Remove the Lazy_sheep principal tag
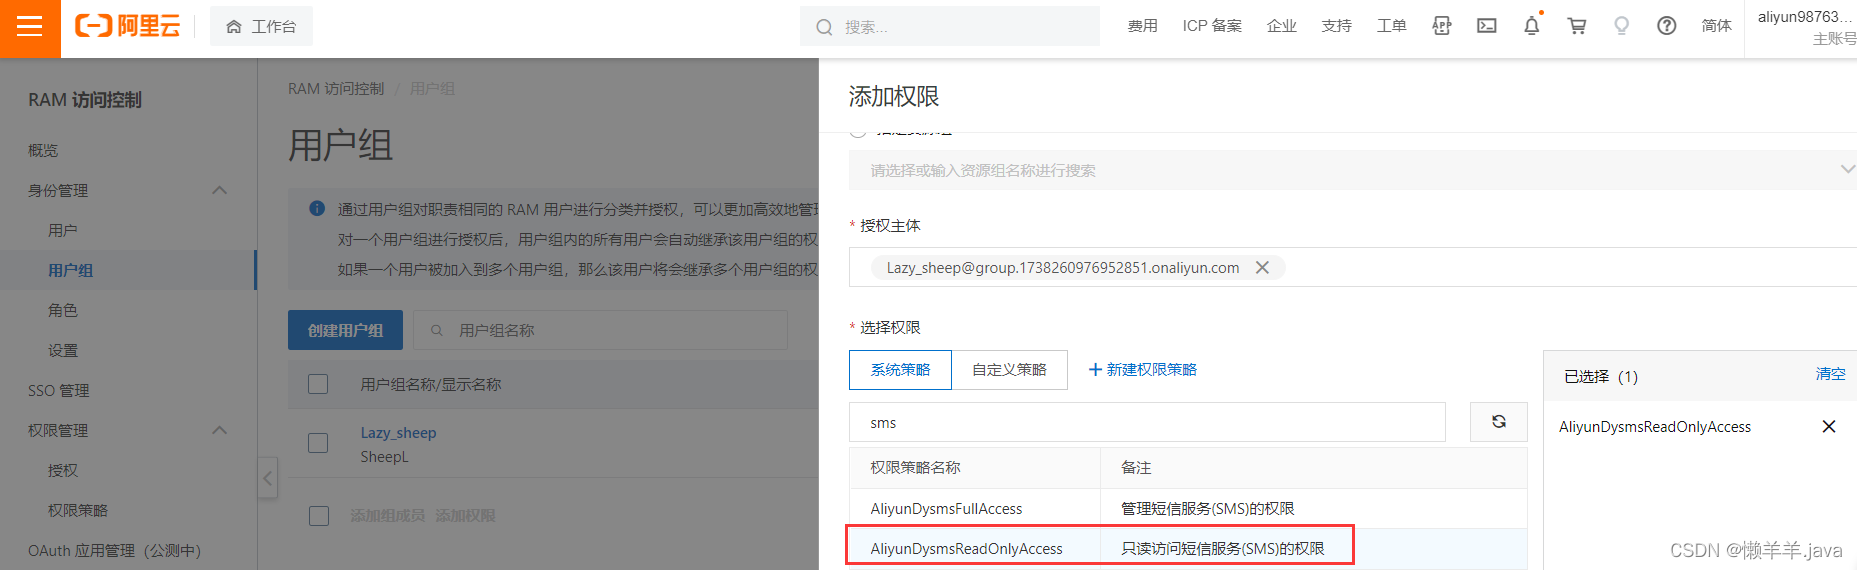The height and width of the screenshot is (570, 1857). 1262,268
